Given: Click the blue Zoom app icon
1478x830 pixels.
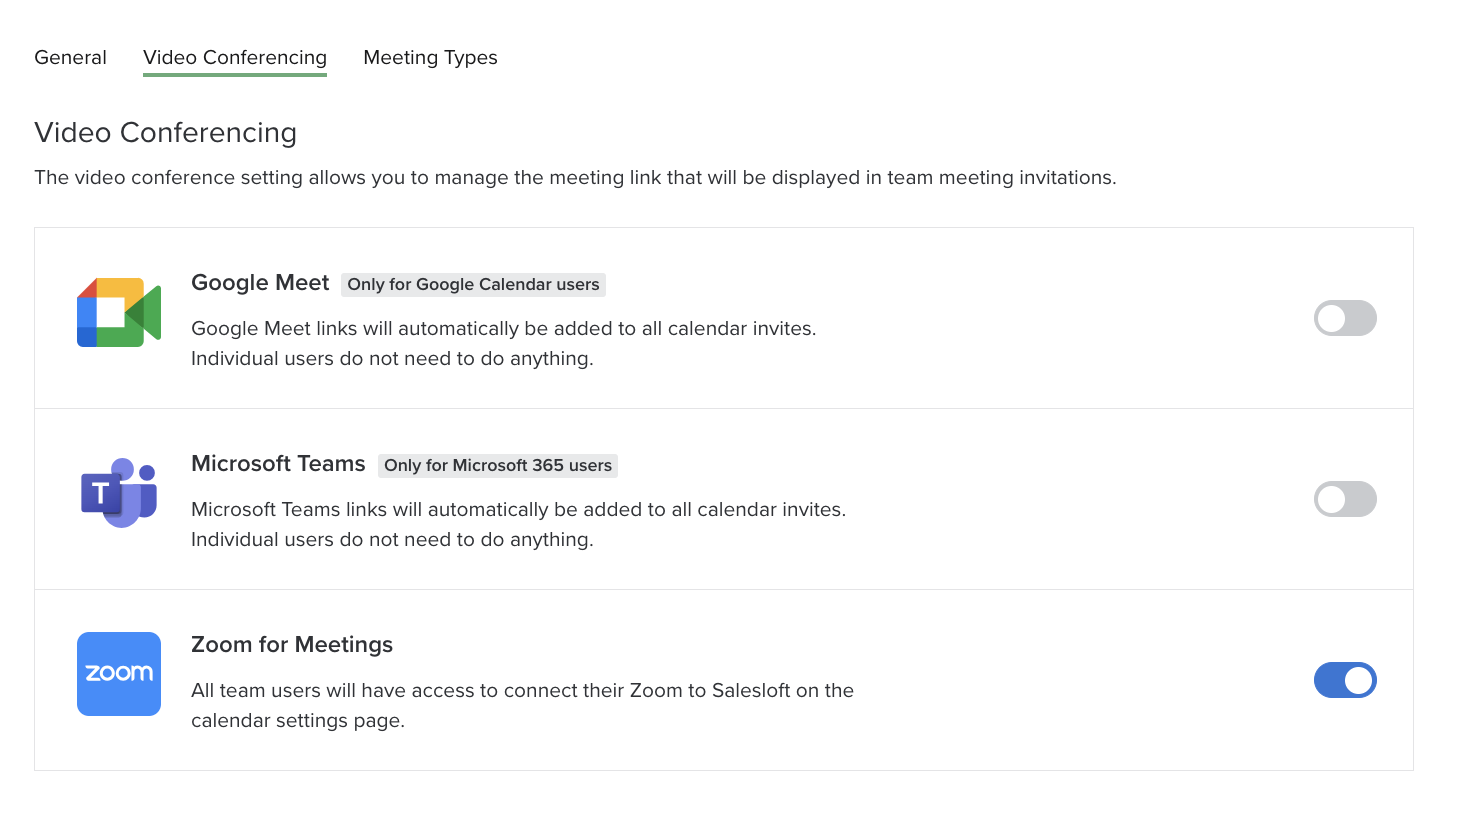Looking at the screenshot, I should coord(118,674).
